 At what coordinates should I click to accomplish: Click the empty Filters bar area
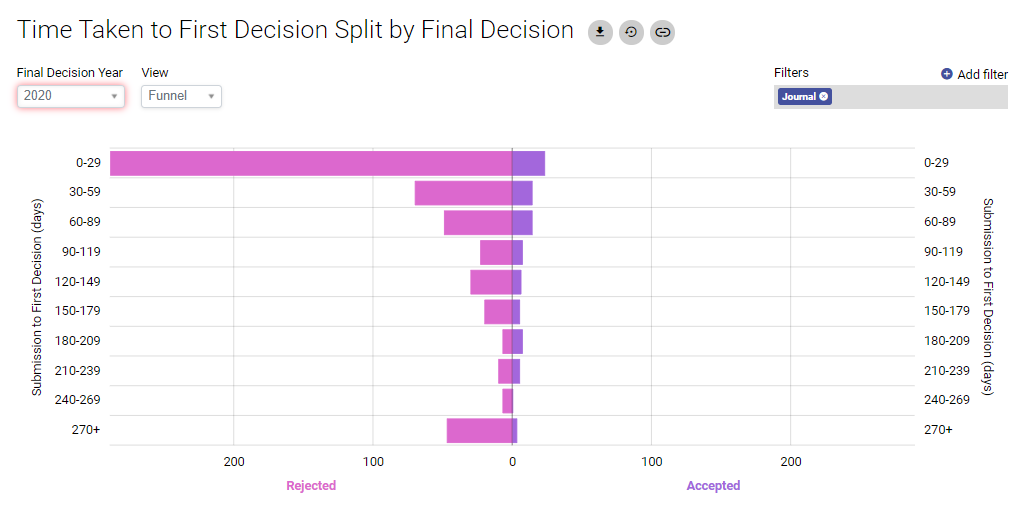(x=918, y=97)
